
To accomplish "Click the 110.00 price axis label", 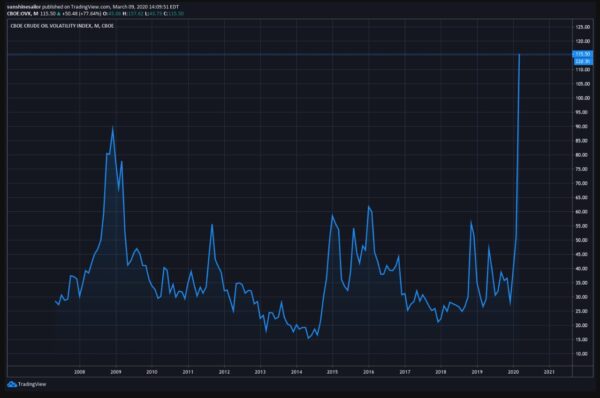I will [x=582, y=70].
